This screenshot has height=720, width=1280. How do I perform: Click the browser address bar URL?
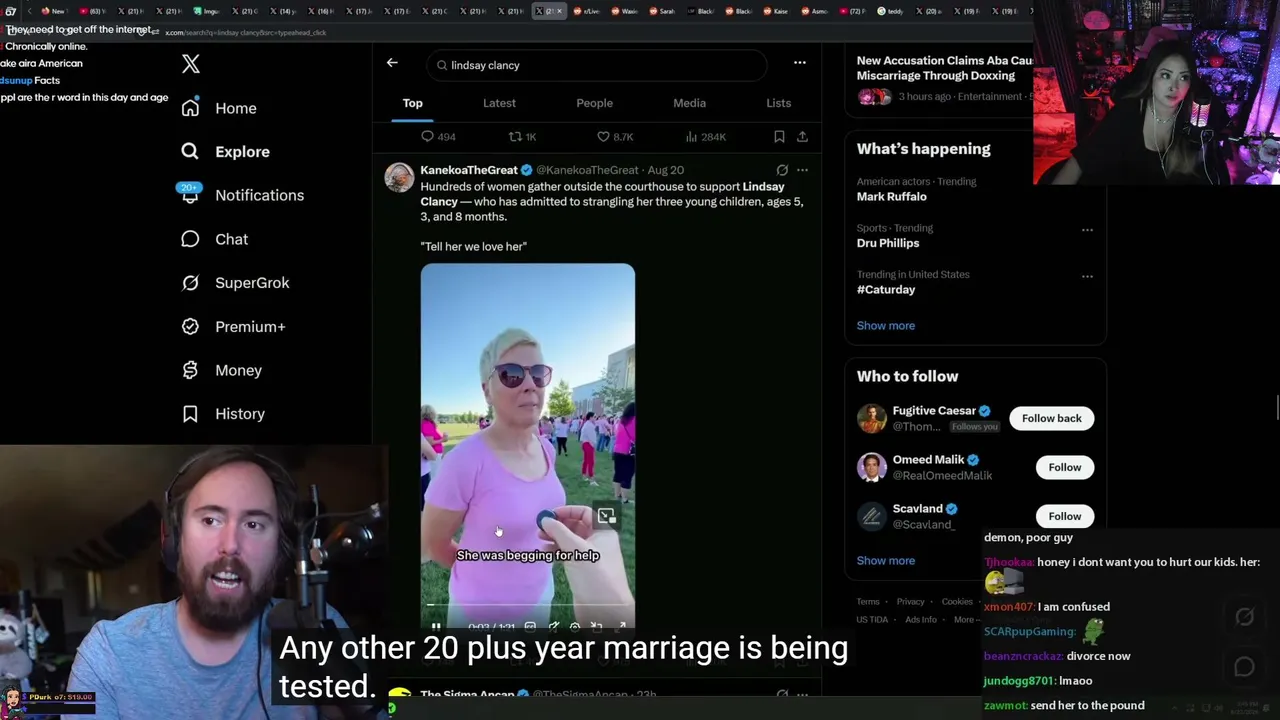click(246, 32)
